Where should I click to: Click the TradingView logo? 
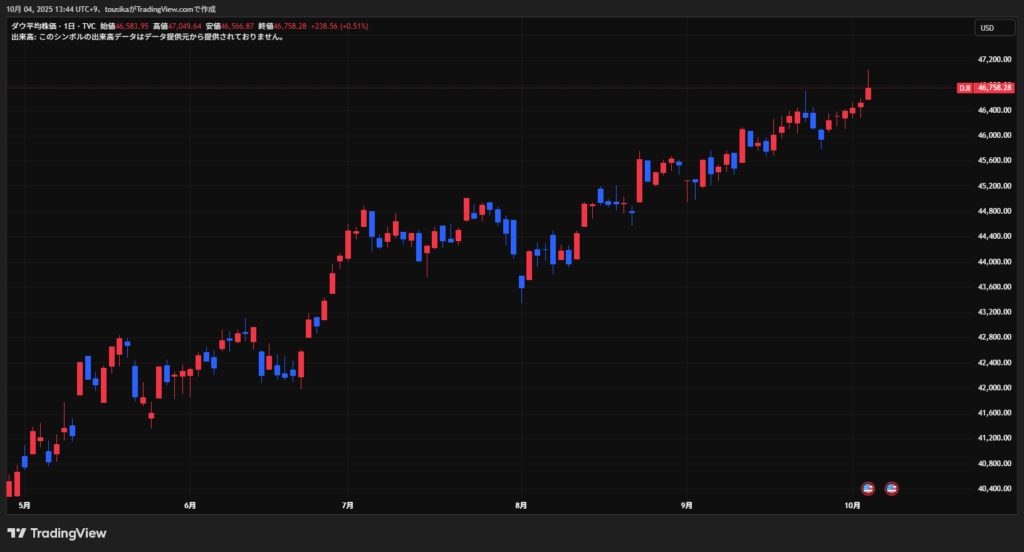tap(57, 533)
